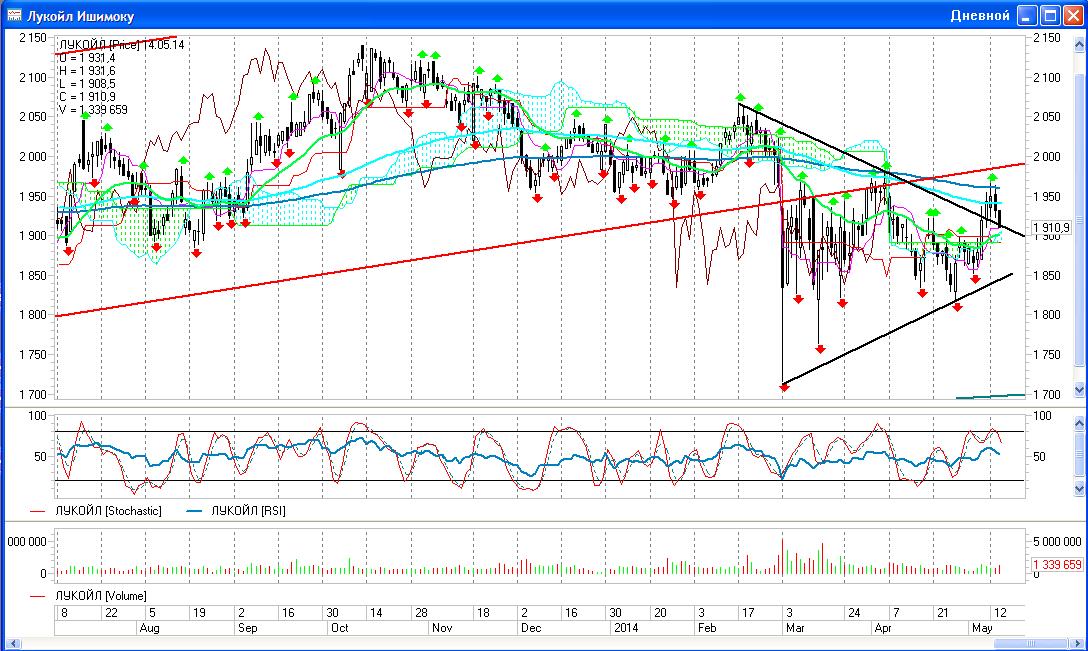Viewport: 1088px width, 651px height.
Task: Click the 'Dec' month label on the time axis
Action: [531, 627]
